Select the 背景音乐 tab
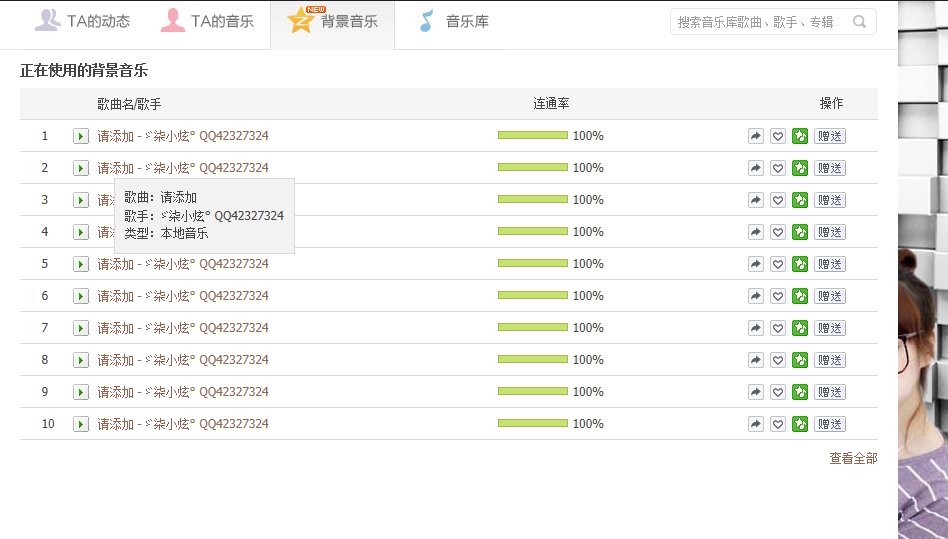The width and height of the screenshot is (948, 539). pyautogui.click(x=333, y=21)
